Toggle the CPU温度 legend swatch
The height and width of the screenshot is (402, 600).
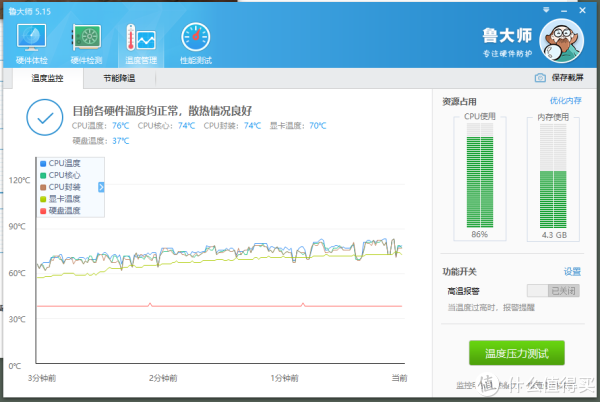tap(43, 163)
